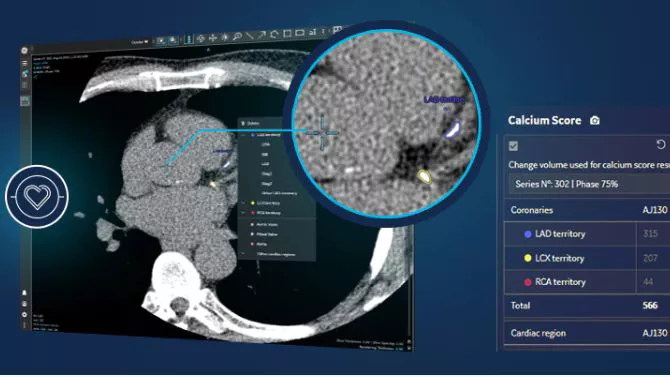Select the LCX territory row label
Screen dimensions: 670x377
(559, 258)
